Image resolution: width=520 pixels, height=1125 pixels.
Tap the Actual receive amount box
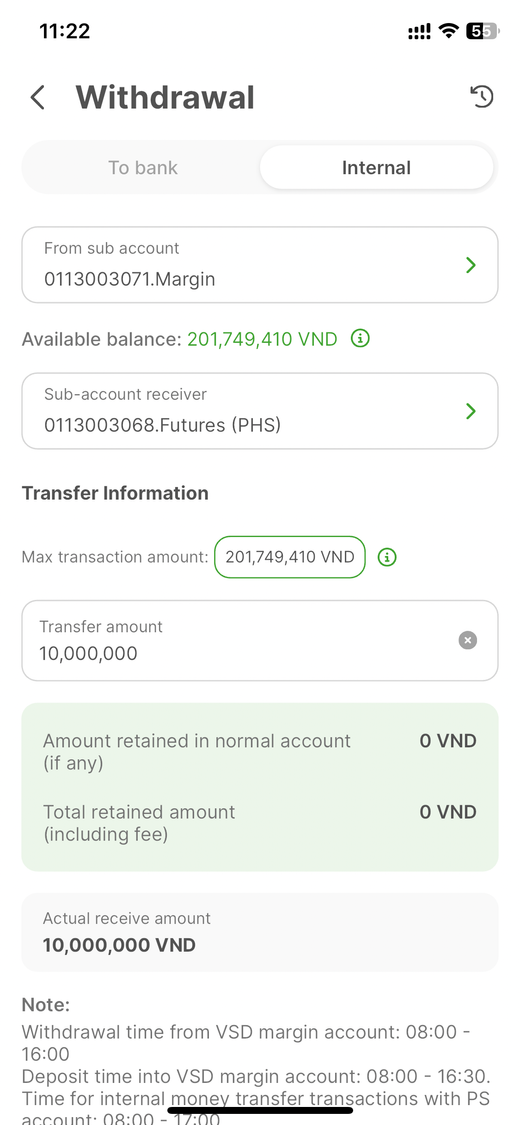(260, 933)
